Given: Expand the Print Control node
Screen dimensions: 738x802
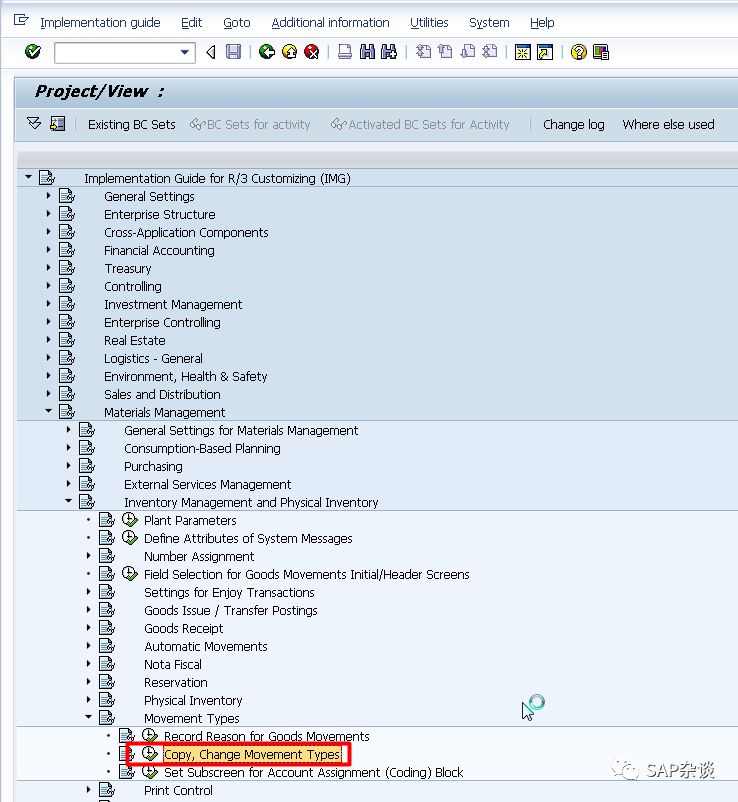Looking at the screenshot, I should [88, 789].
